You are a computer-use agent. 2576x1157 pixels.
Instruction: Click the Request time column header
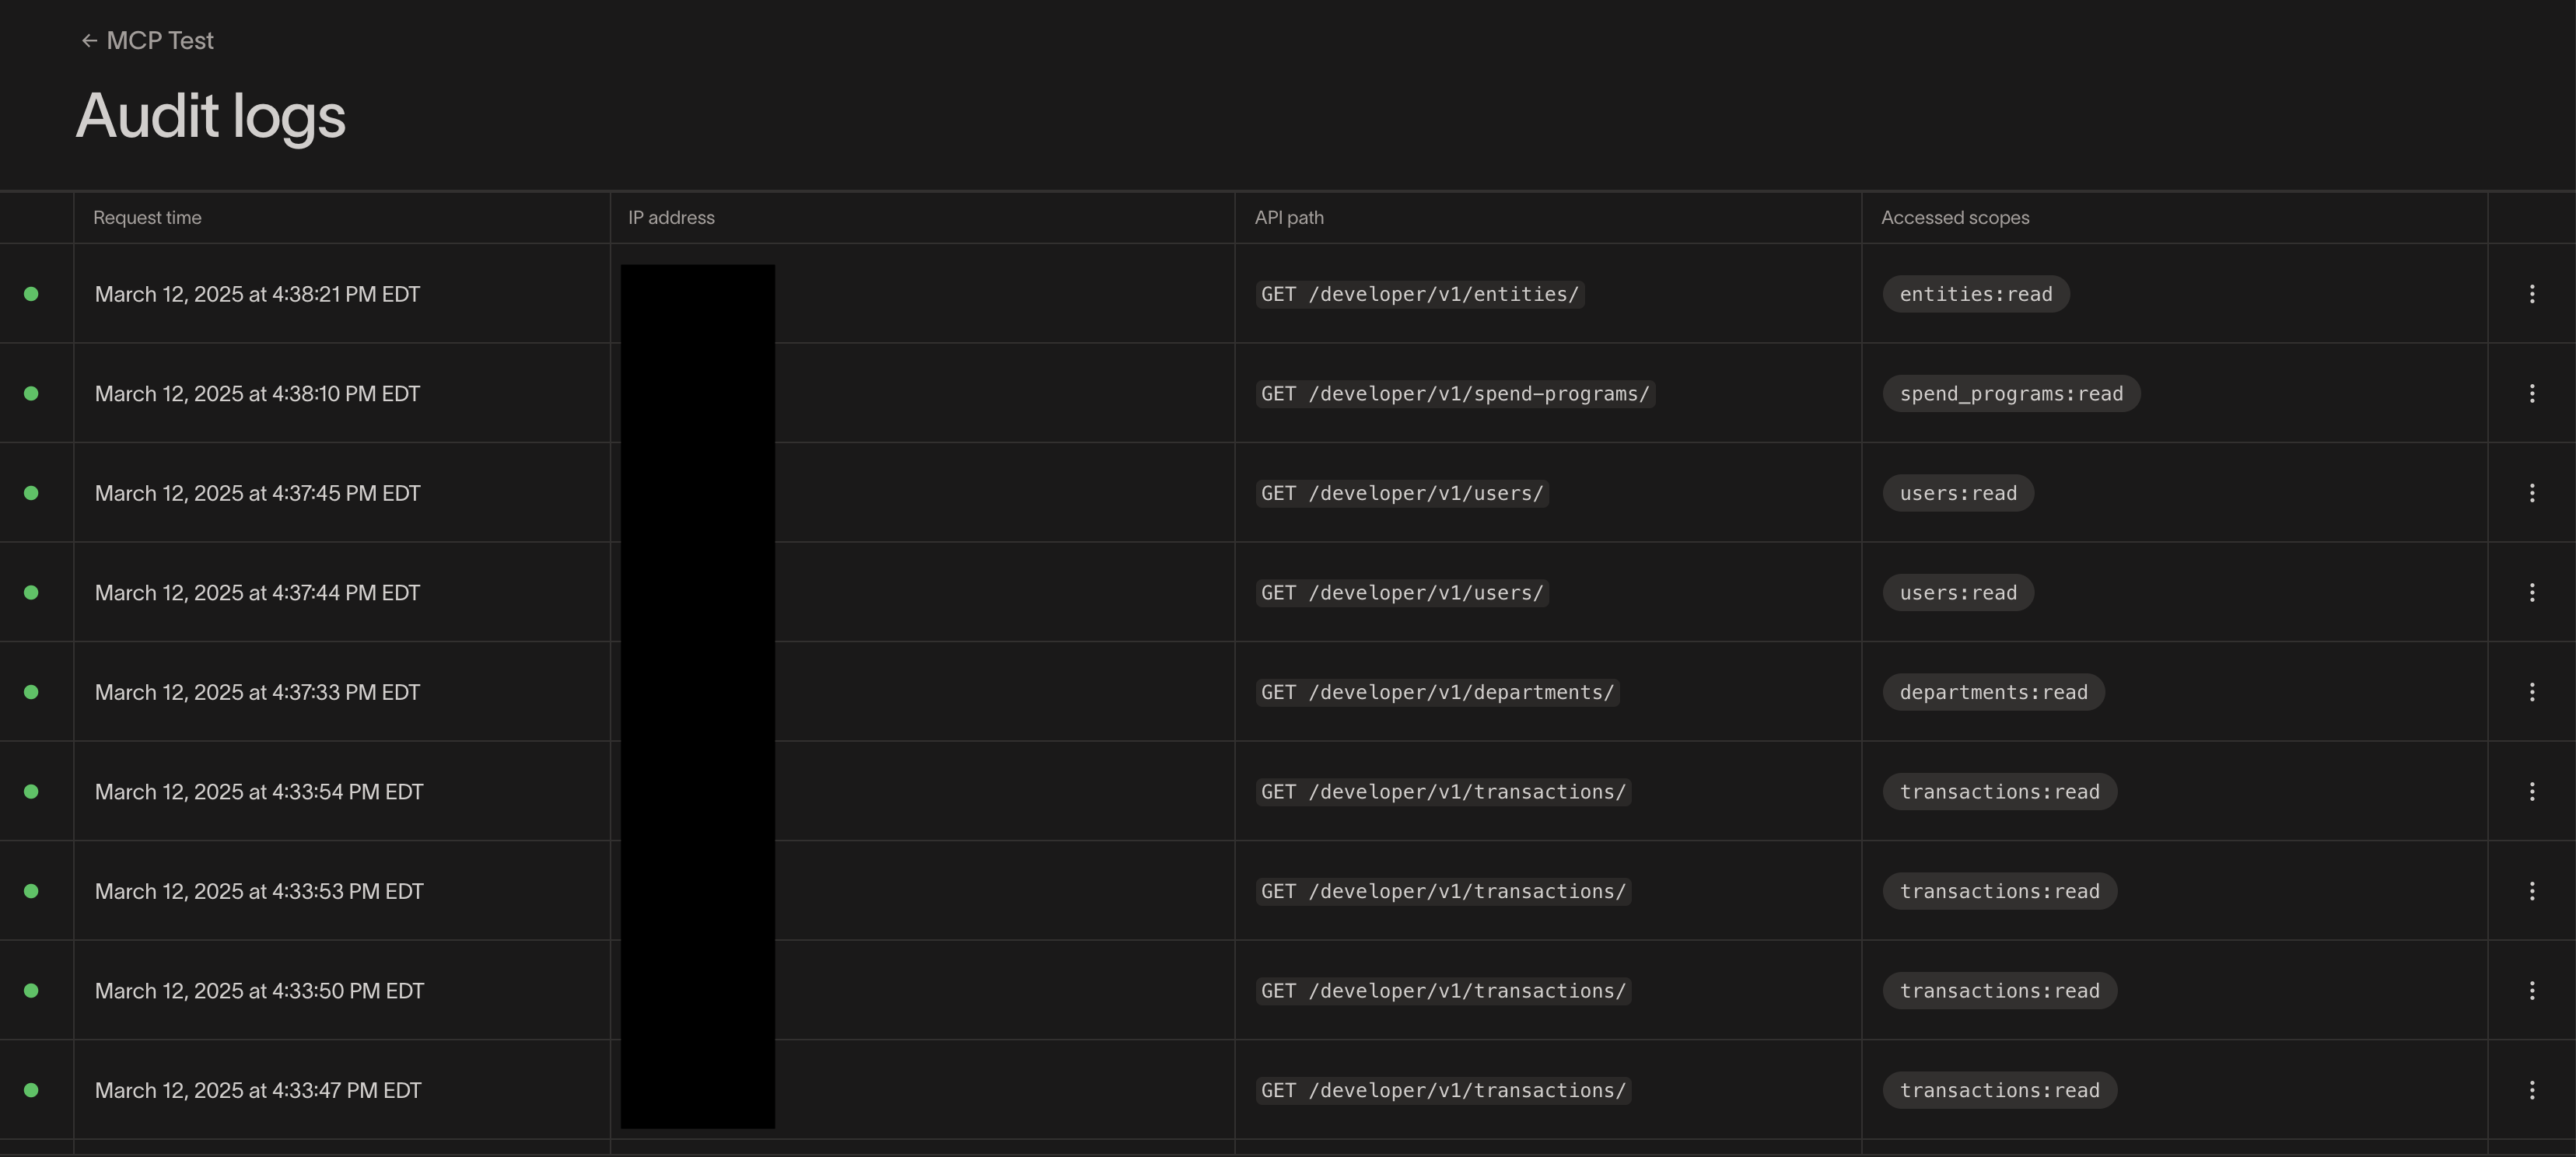(147, 218)
